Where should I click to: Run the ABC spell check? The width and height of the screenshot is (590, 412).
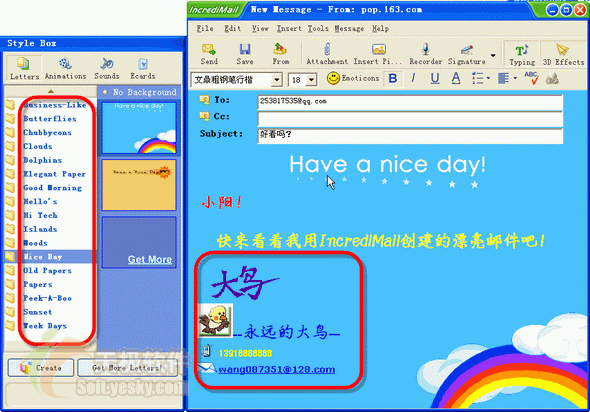(x=531, y=78)
